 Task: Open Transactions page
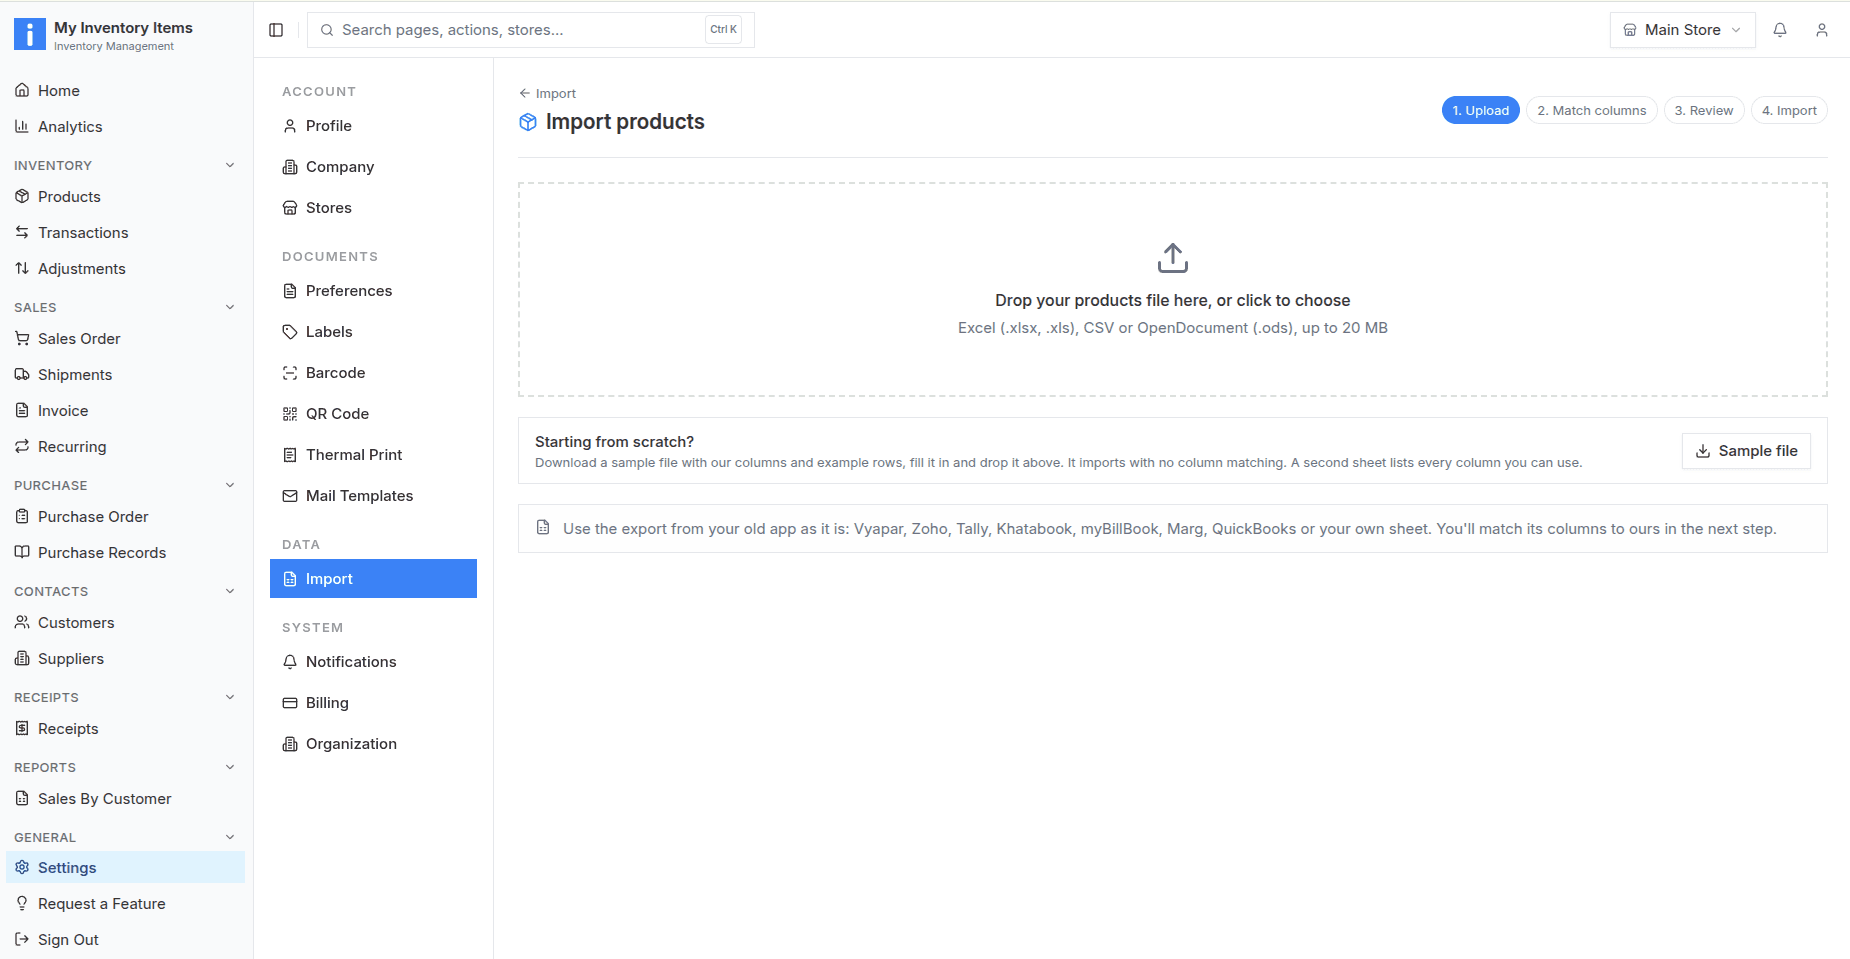pyautogui.click(x=125, y=233)
